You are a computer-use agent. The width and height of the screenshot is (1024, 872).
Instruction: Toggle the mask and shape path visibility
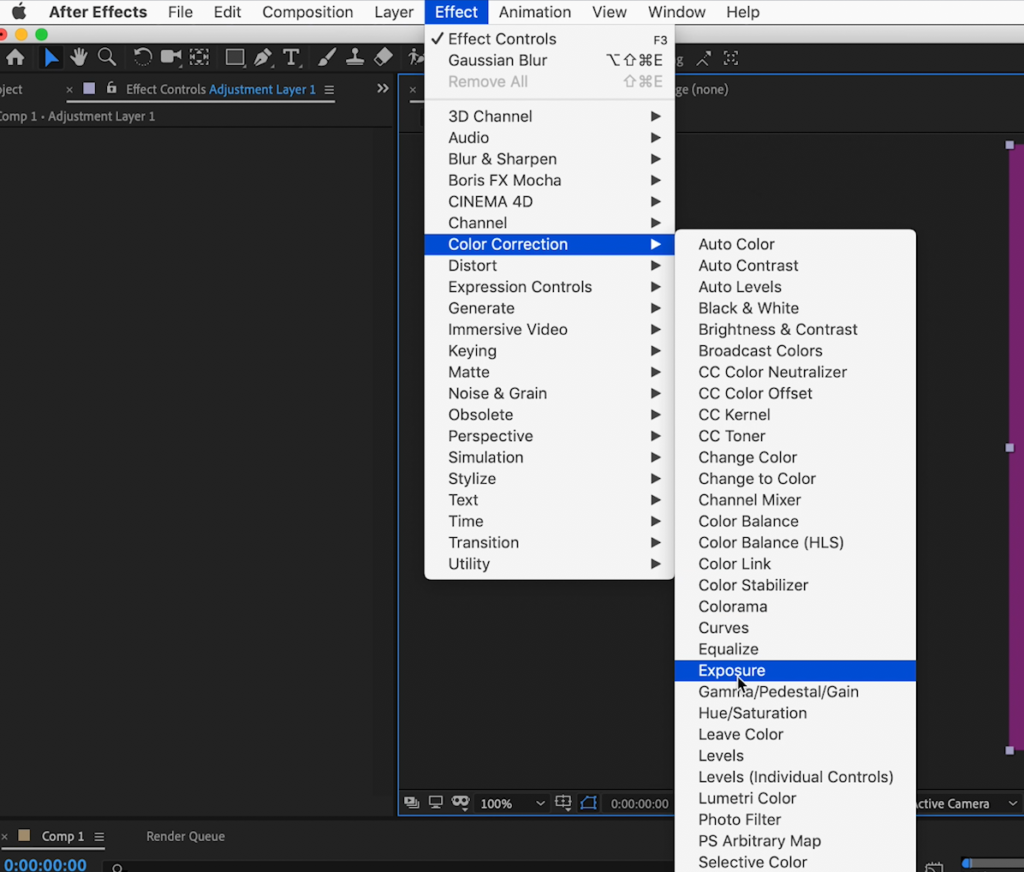point(589,803)
